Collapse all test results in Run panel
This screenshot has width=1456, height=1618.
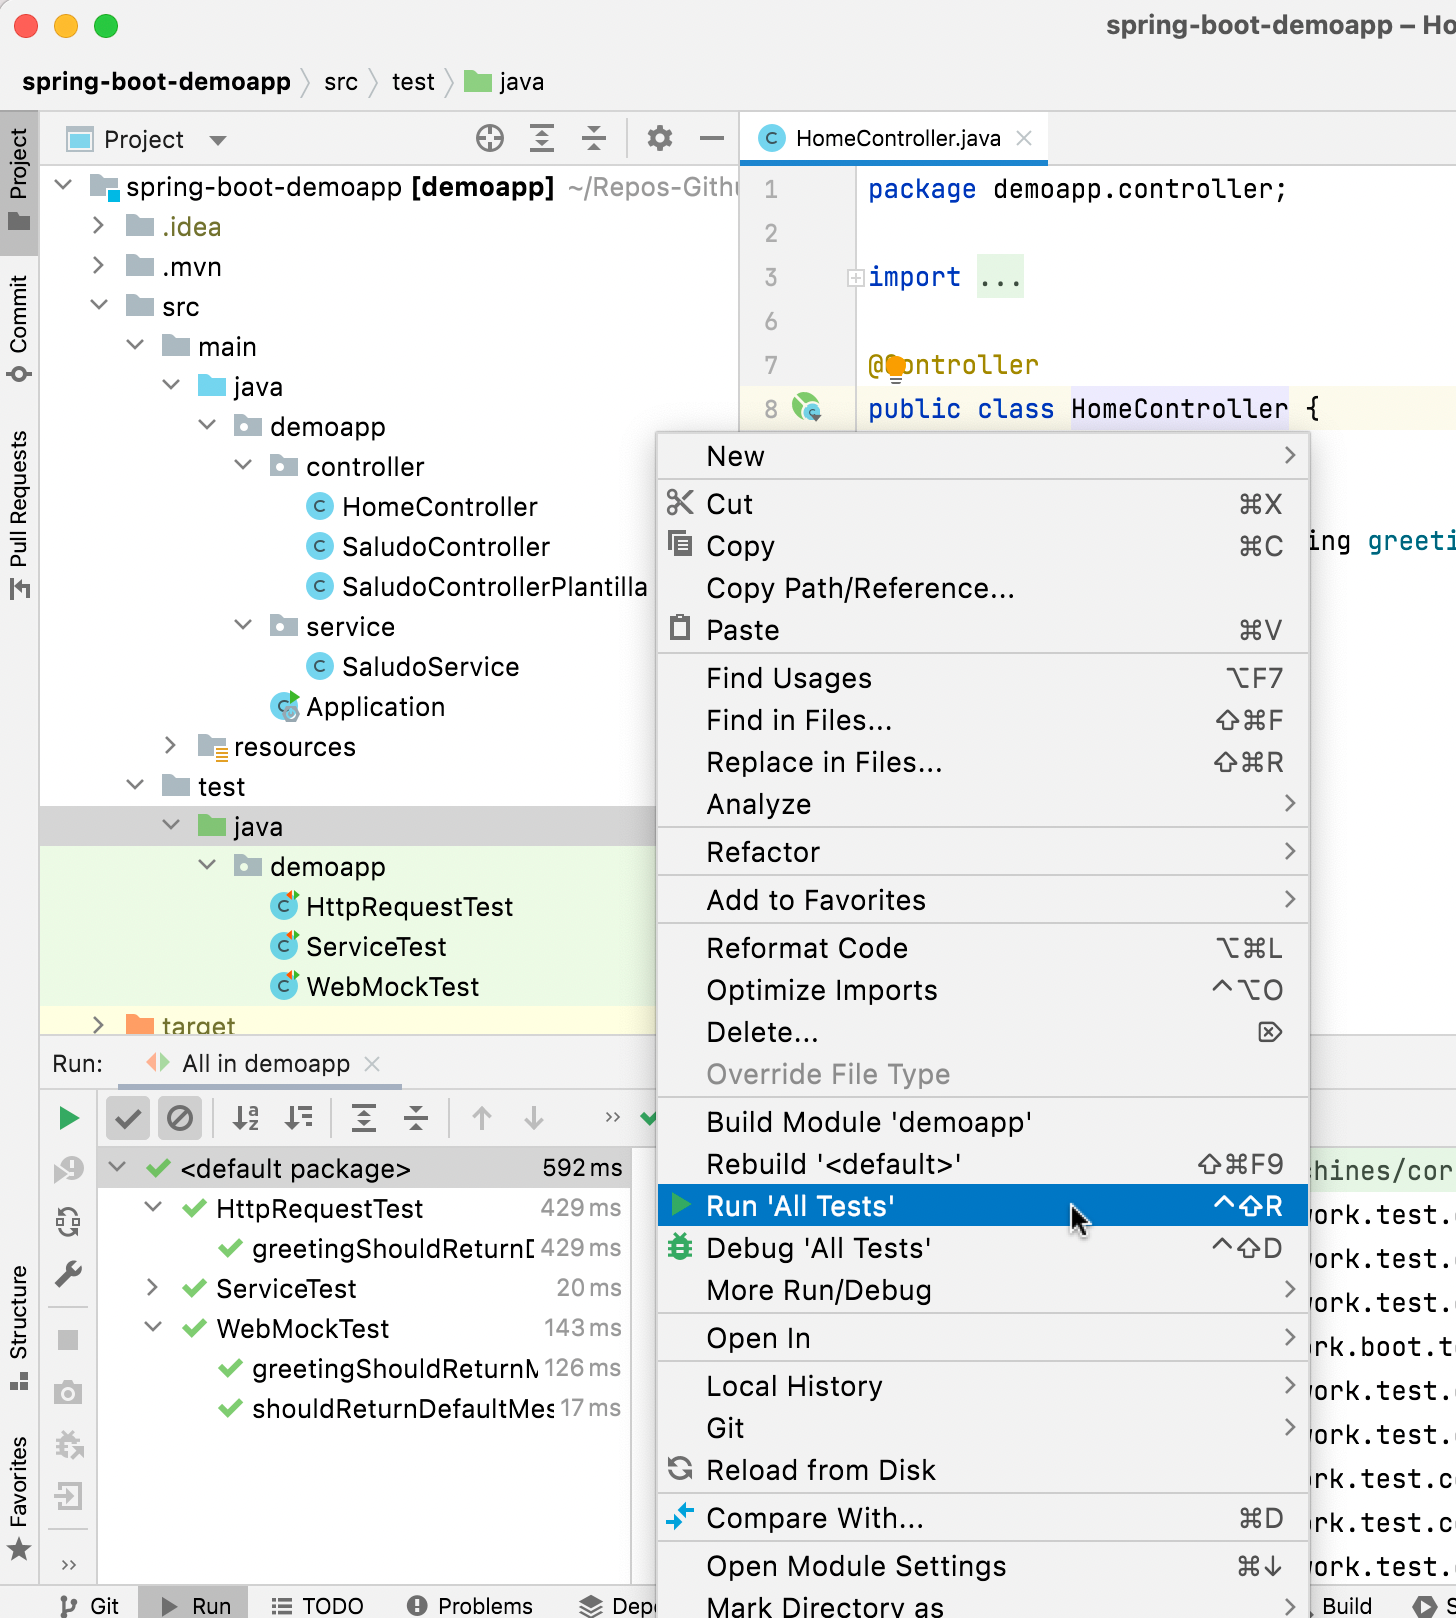pos(416,1118)
